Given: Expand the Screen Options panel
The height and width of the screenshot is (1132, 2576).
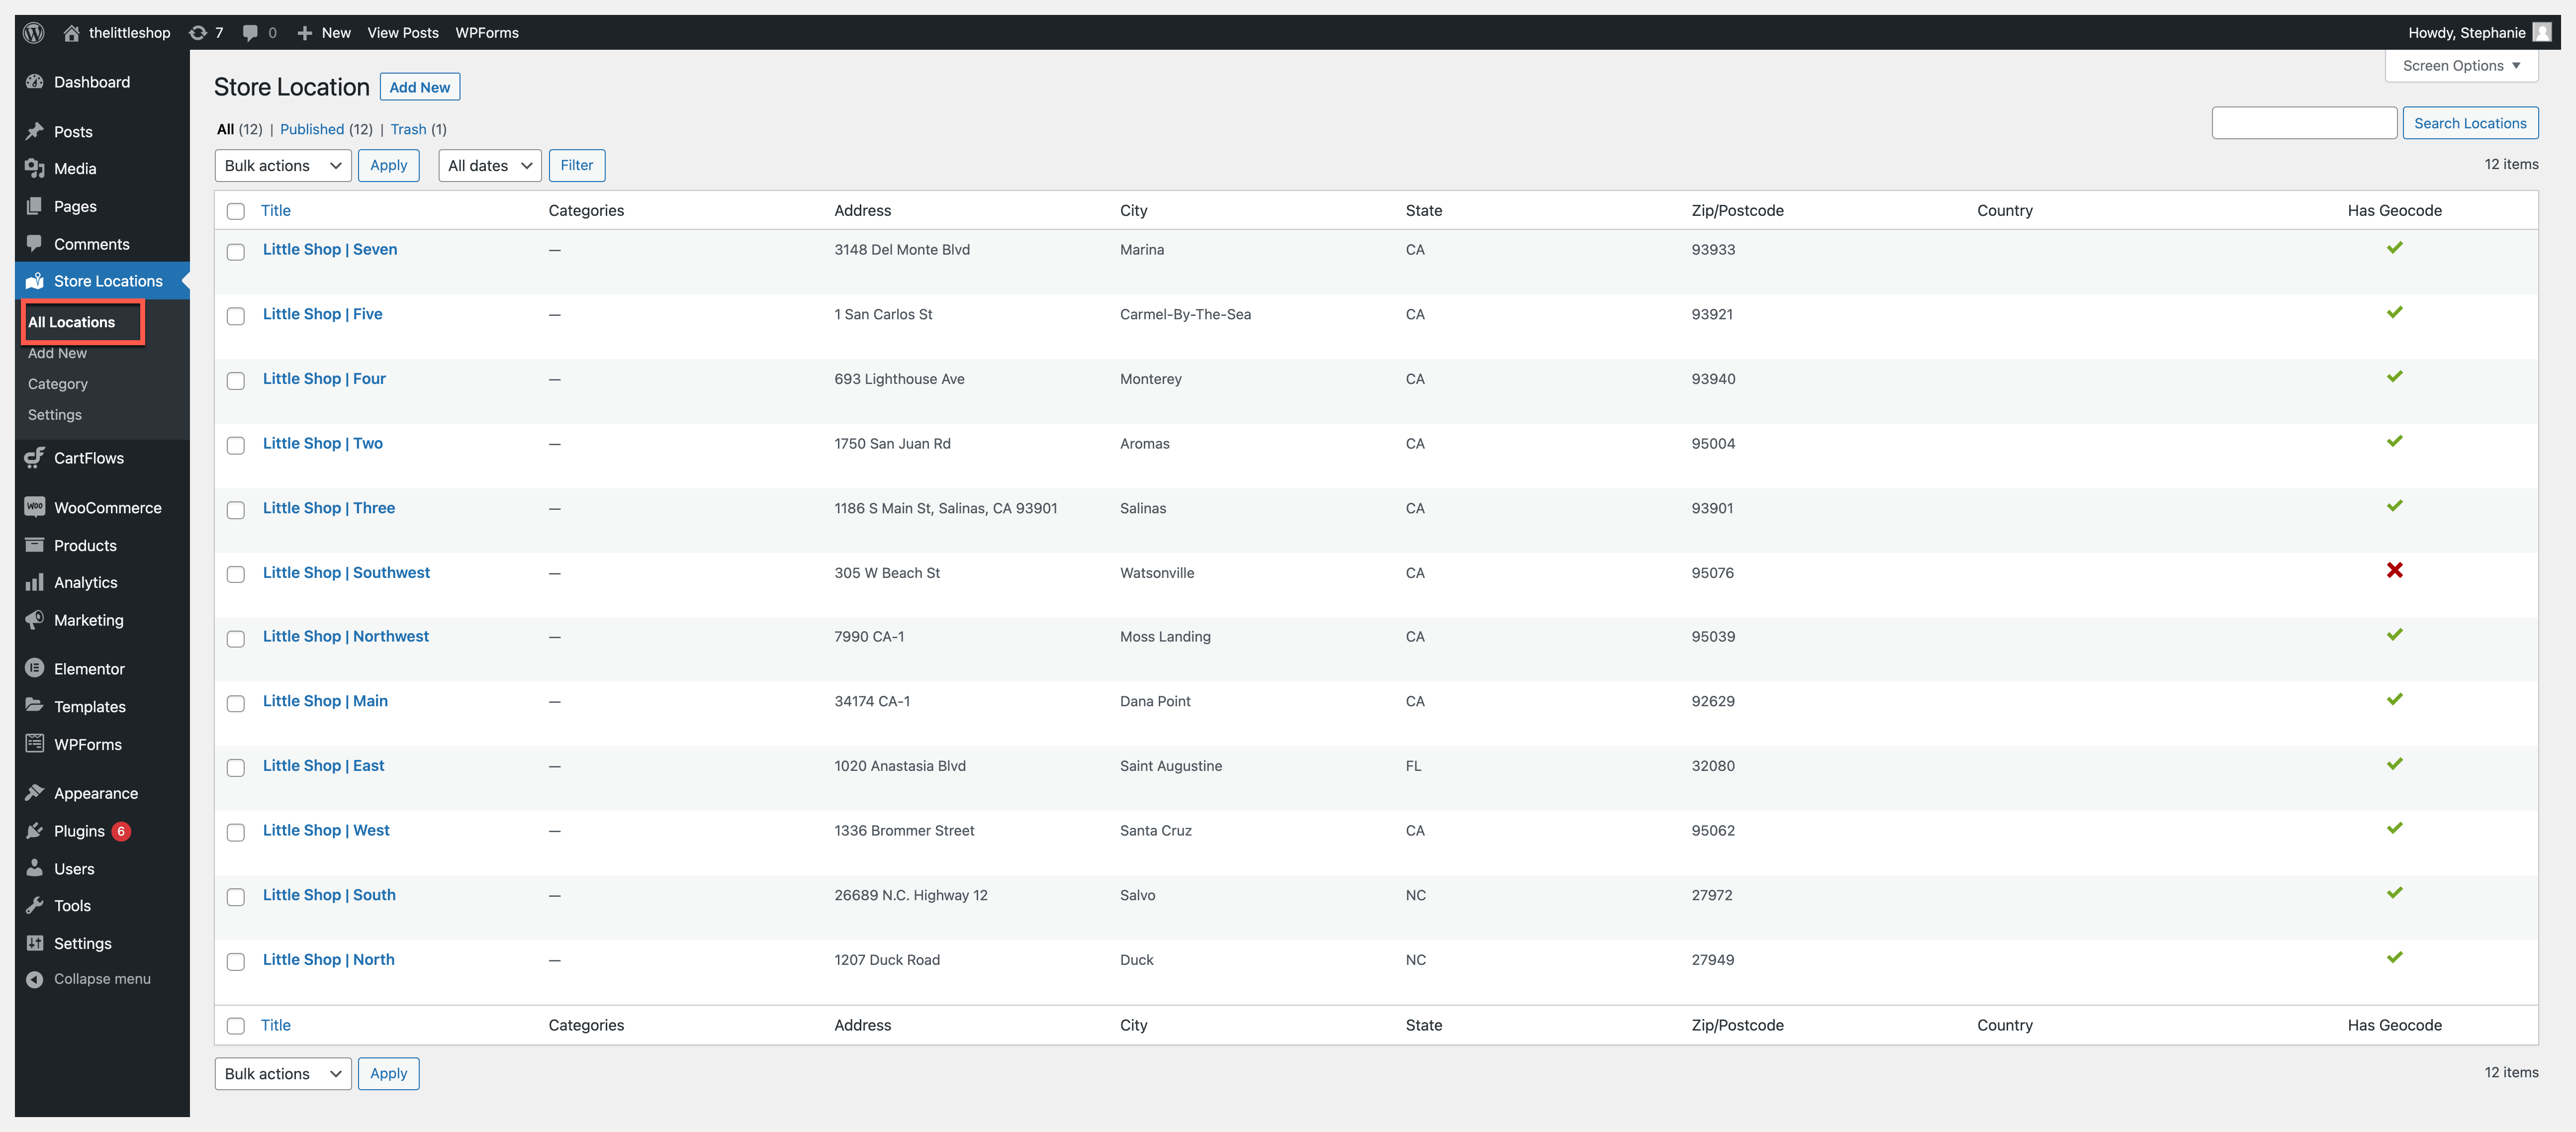Looking at the screenshot, I should [2461, 66].
